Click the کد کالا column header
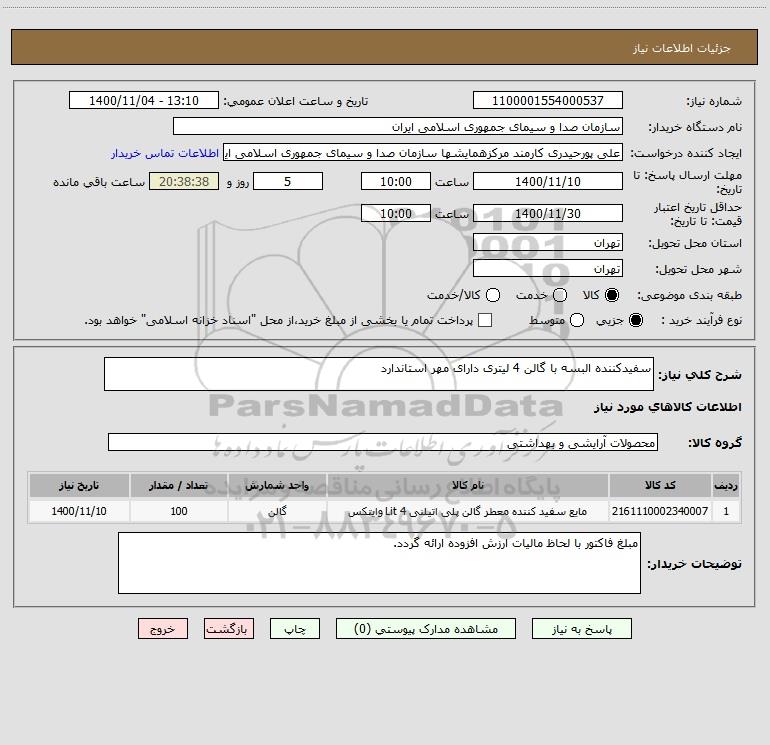 coord(660,486)
